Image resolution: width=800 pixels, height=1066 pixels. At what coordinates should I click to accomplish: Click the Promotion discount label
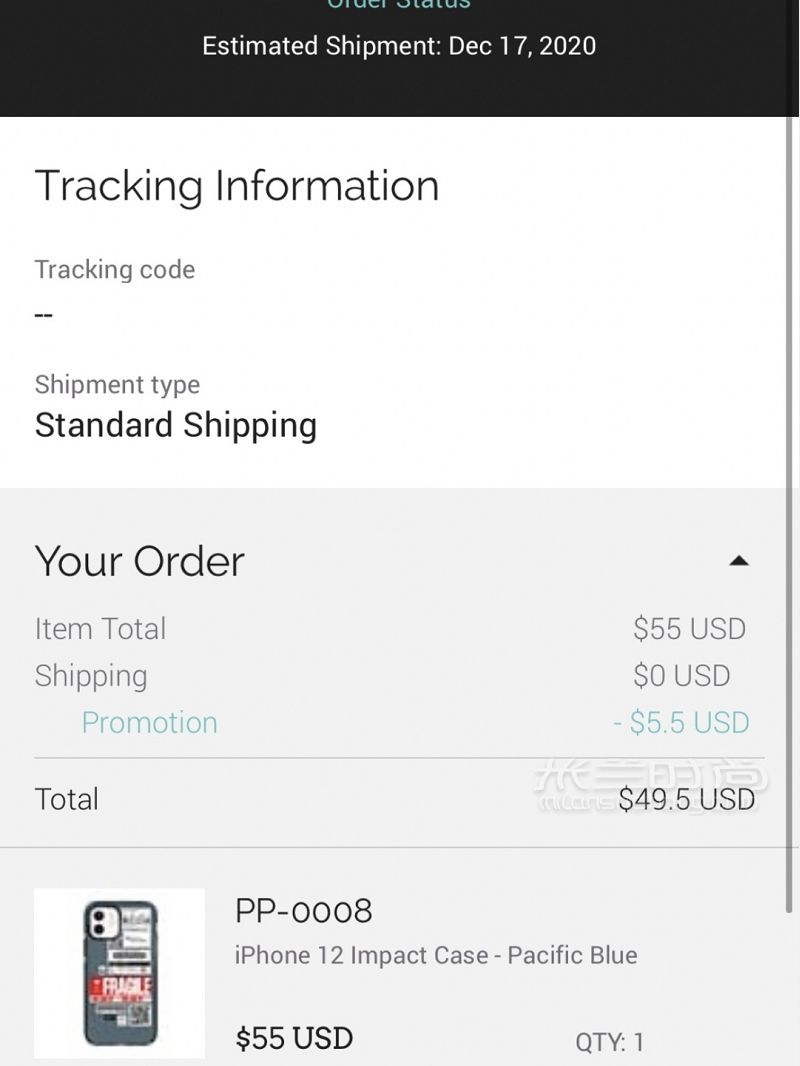[x=150, y=723]
